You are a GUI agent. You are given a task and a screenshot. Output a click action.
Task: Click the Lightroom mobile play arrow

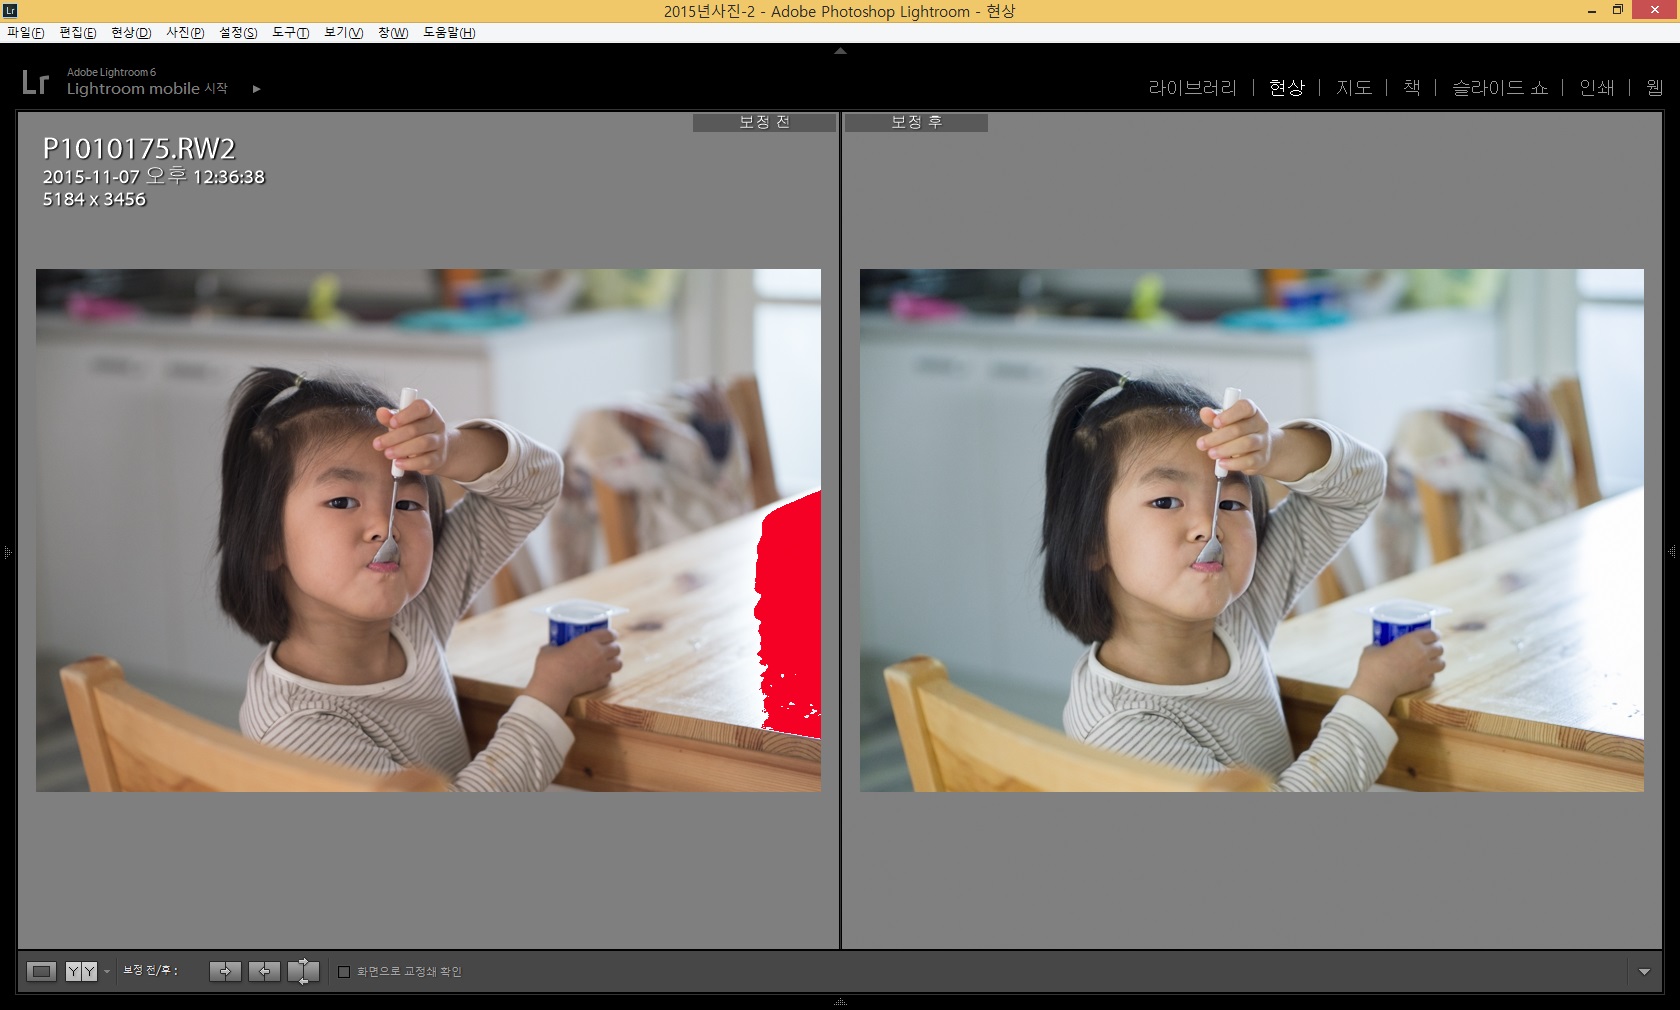257,89
